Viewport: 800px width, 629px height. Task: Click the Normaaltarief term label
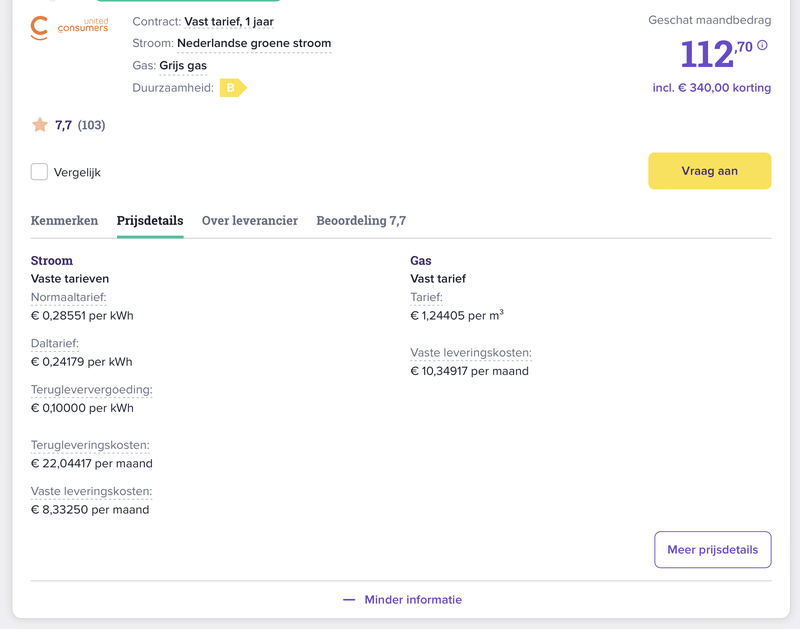click(x=68, y=297)
